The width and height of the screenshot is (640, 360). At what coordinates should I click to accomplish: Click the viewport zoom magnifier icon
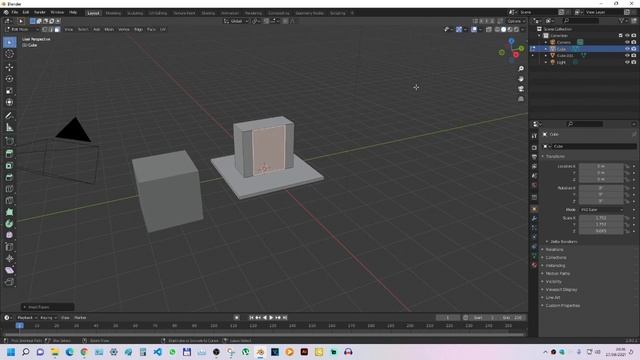coord(521,69)
